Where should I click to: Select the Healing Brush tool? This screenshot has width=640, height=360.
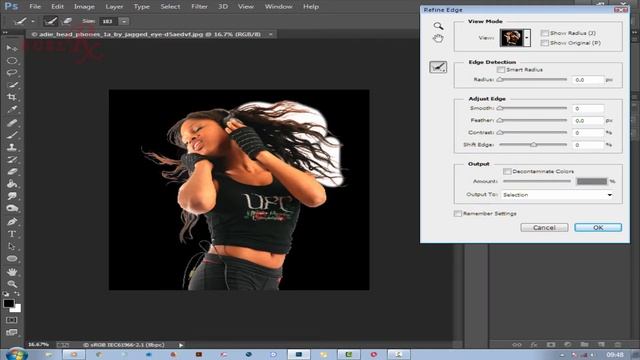click(11, 122)
